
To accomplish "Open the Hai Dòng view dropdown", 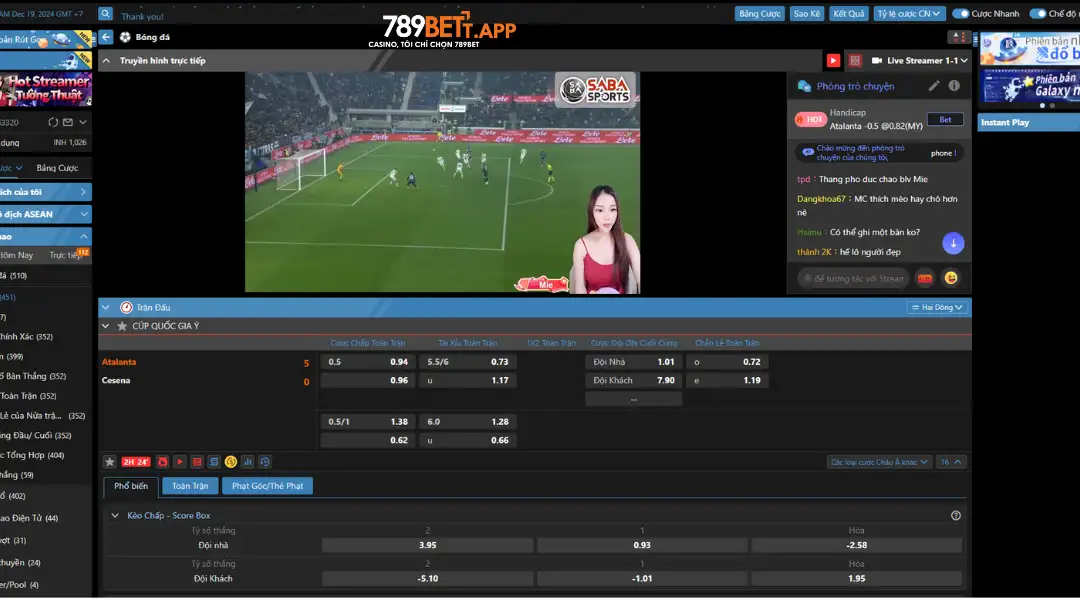I will (937, 307).
